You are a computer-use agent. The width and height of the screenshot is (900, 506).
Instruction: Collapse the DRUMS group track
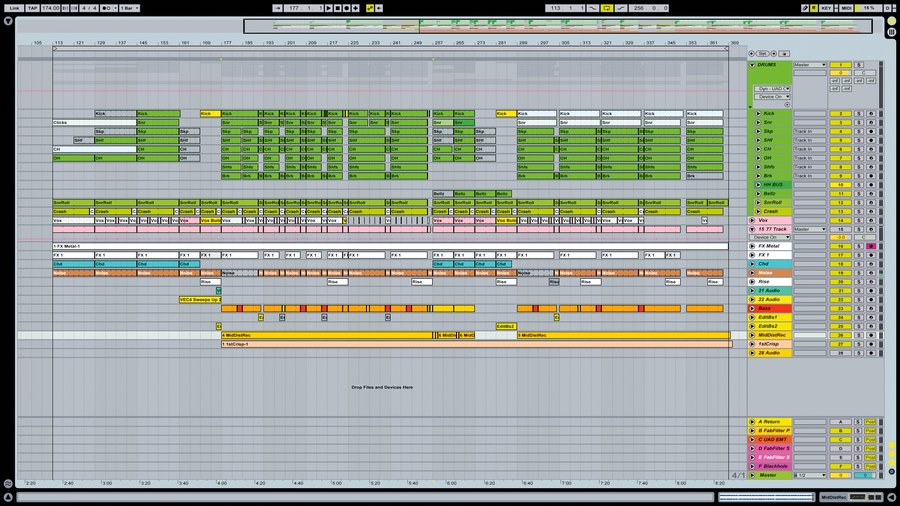(753, 65)
